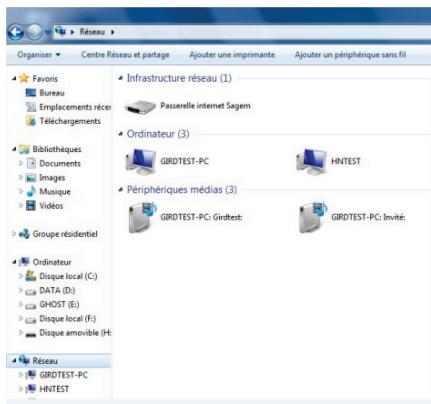Click GIRDTEST-PC: Girdtest: media device icon
431x404 pixels.
tap(142, 217)
